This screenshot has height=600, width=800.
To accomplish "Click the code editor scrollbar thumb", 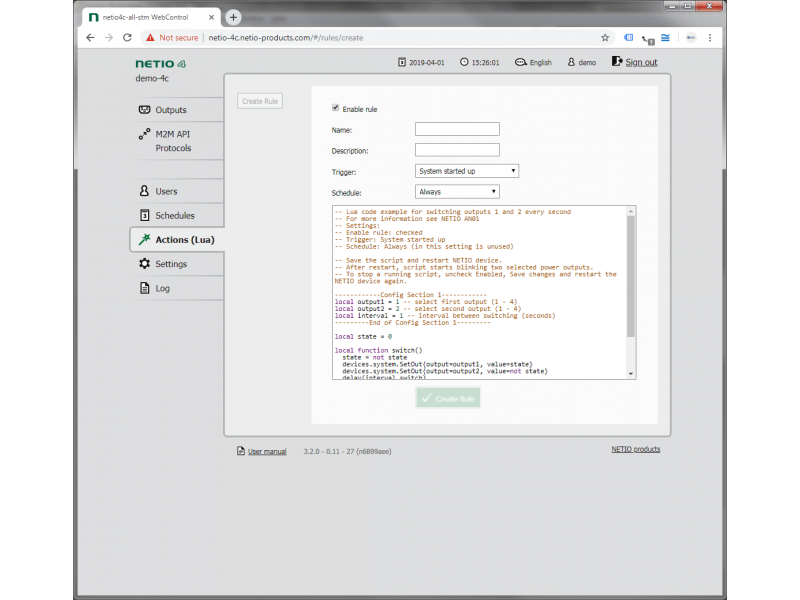I will click(x=631, y=277).
